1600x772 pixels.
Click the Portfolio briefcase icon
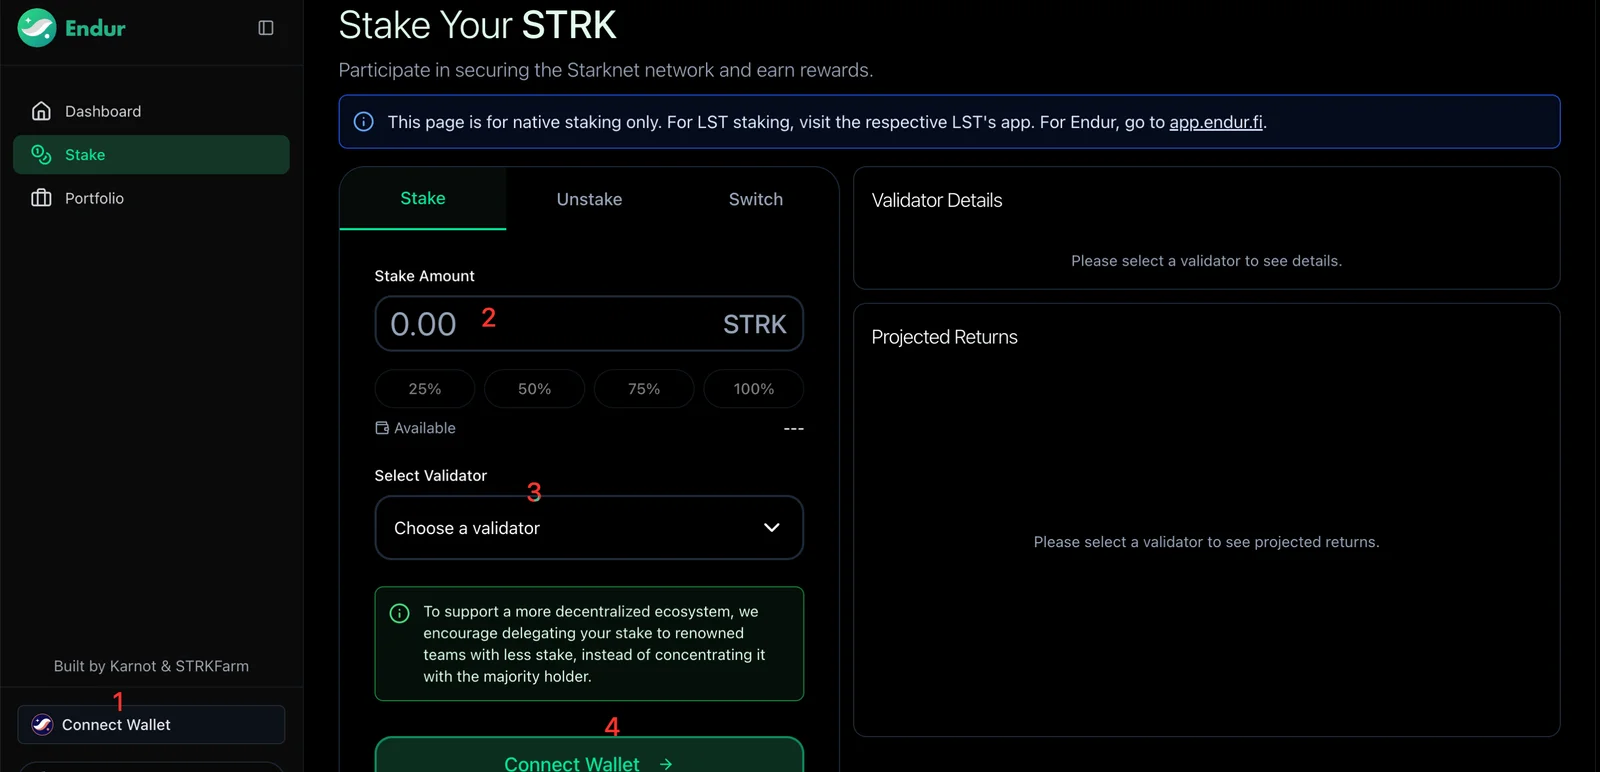[41, 198]
